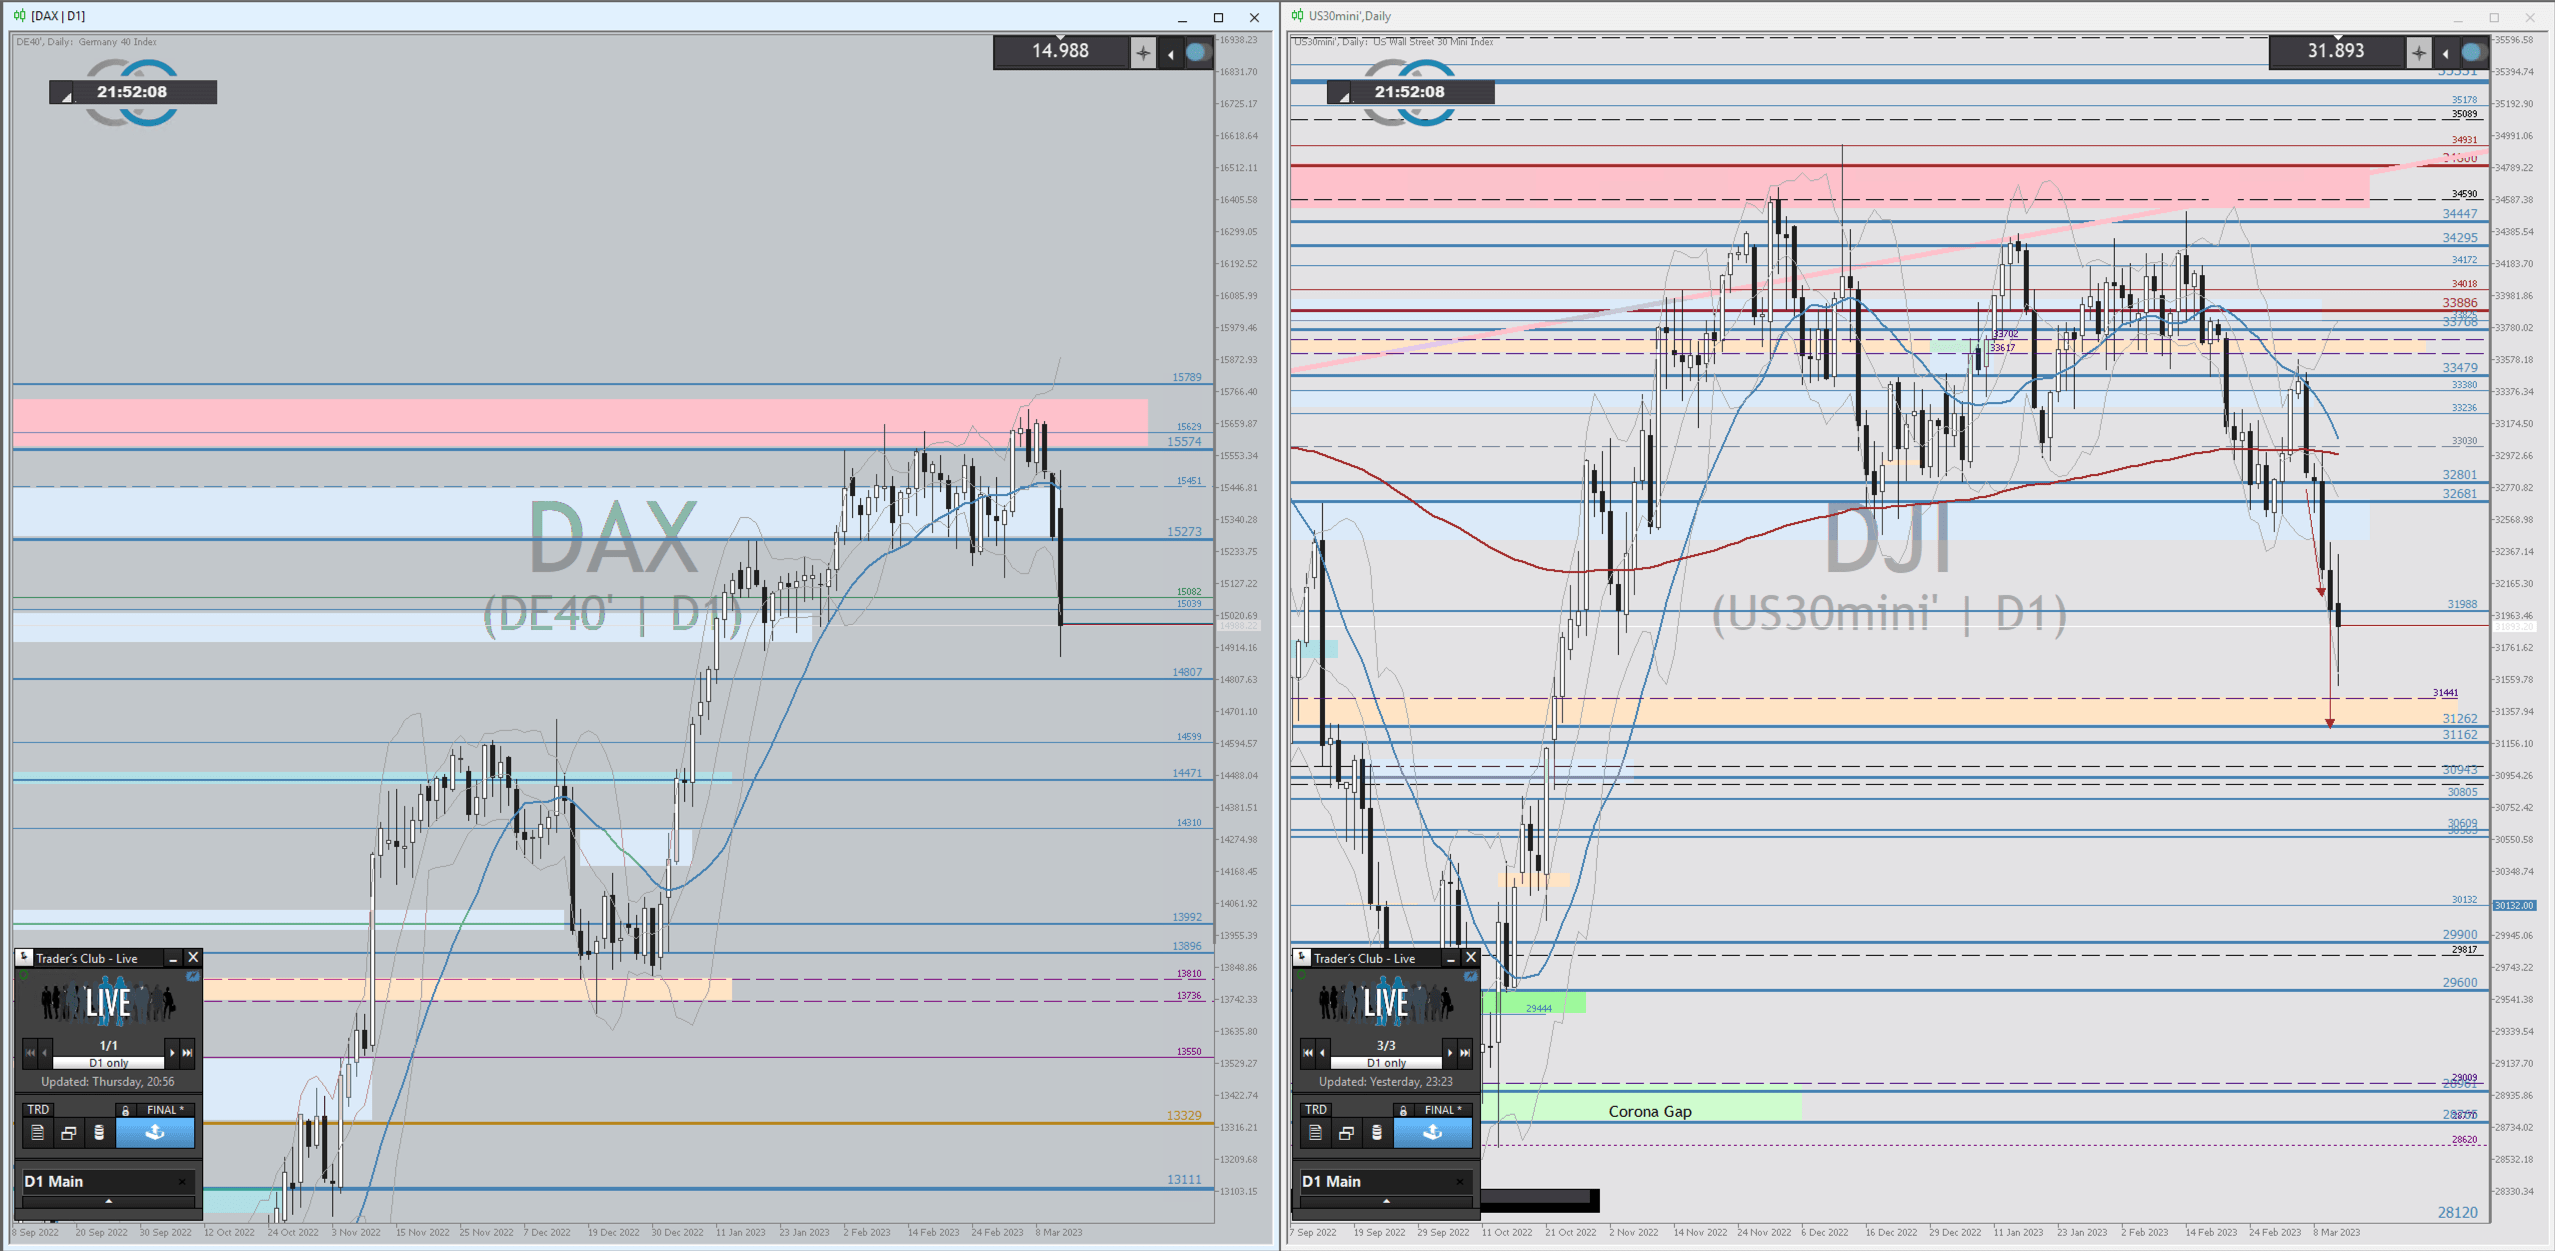The width and height of the screenshot is (2555, 1251).
Task: Click the blue lightning badge in the US30mini panel
Action: pos(1471,976)
